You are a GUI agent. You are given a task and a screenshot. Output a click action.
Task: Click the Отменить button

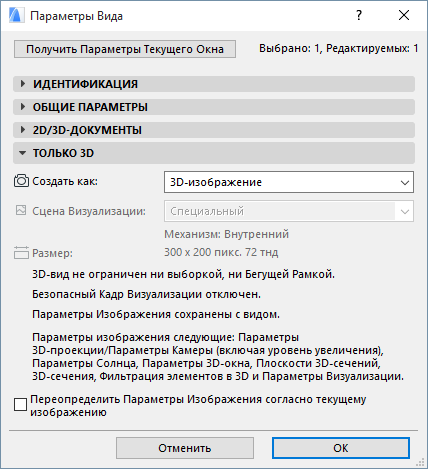point(185,448)
